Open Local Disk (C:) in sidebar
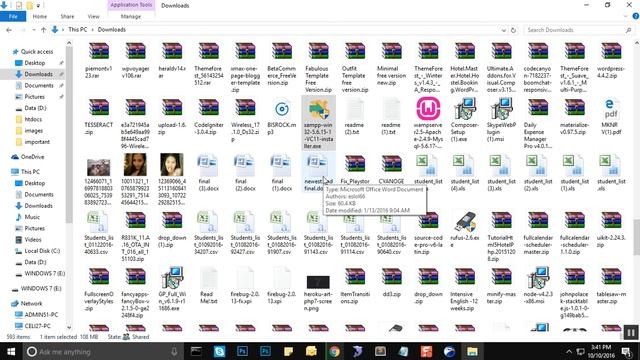640x360 pixels. point(42,251)
